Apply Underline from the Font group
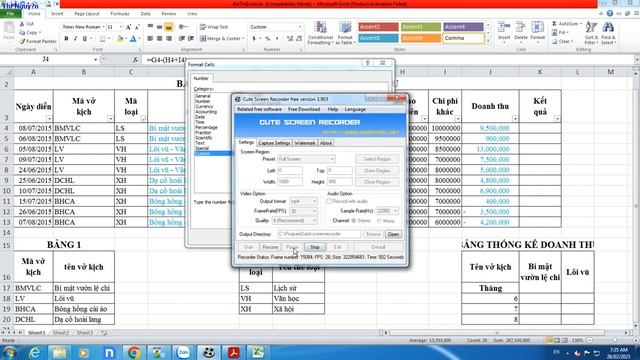640x360 pixels. coord(84,38)
